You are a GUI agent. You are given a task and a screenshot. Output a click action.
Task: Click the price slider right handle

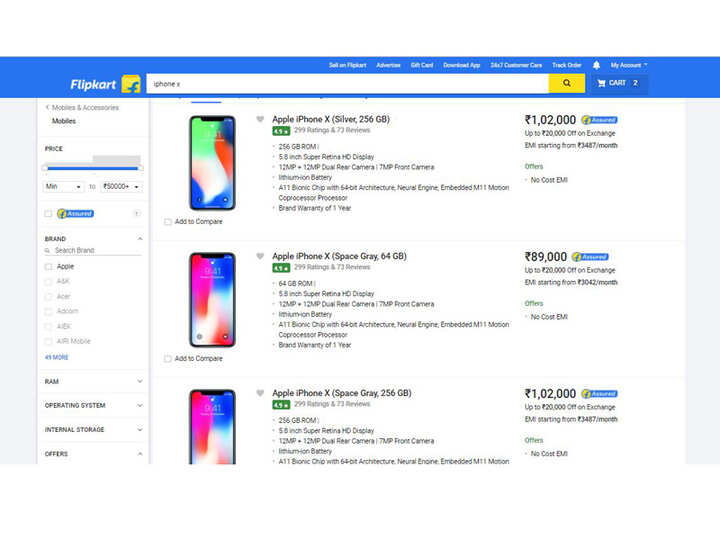(x=141, y=168)
